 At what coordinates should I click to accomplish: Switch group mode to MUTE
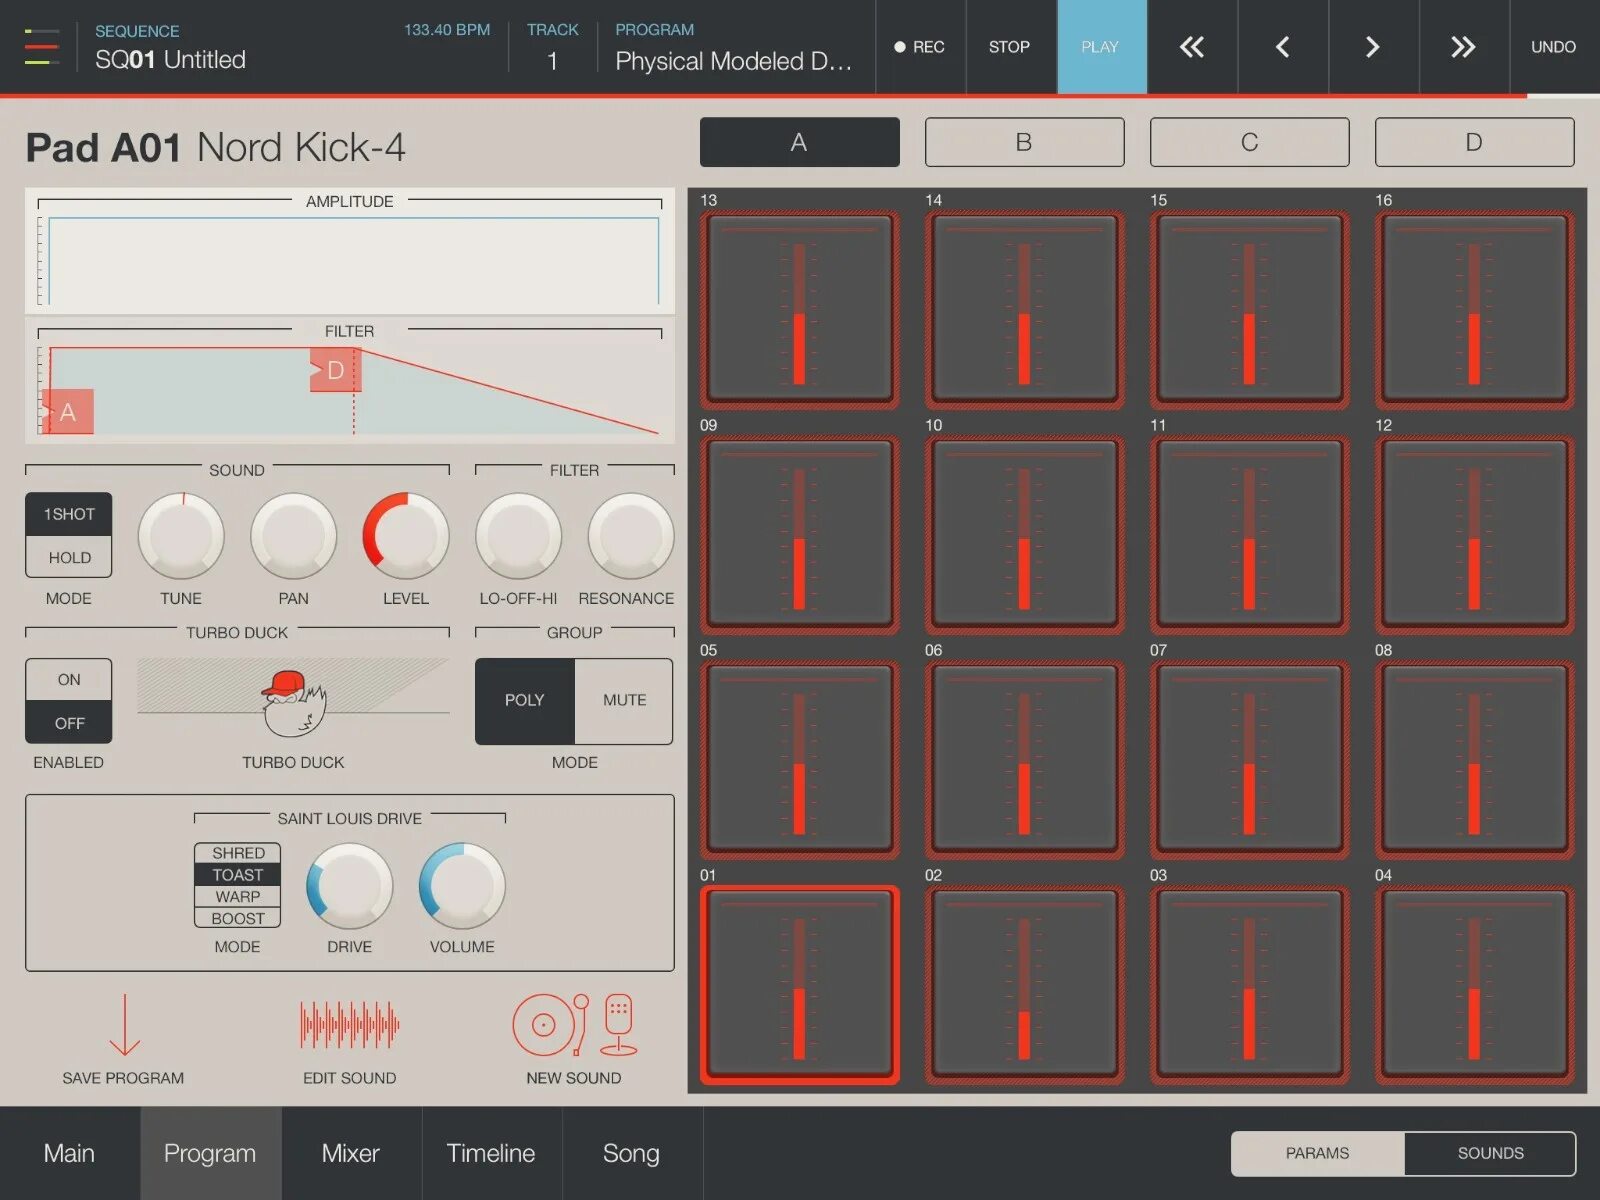coord(624,701)
